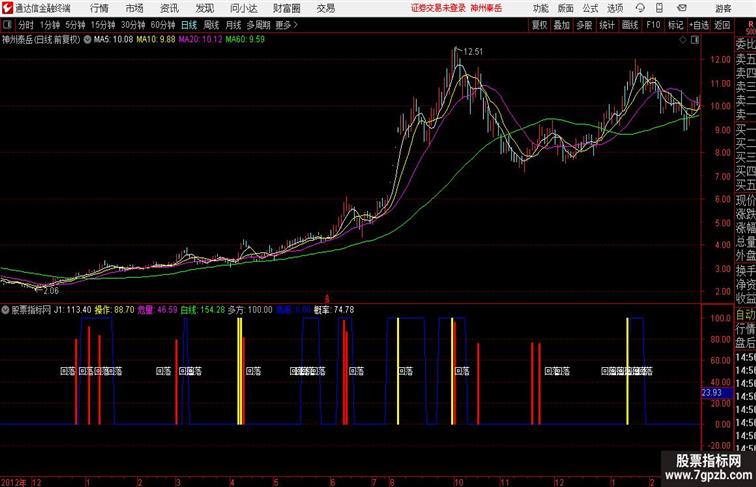The image size is (756, 487).
Task: Click the 叠加 overlay button
Action: point(561,25)
